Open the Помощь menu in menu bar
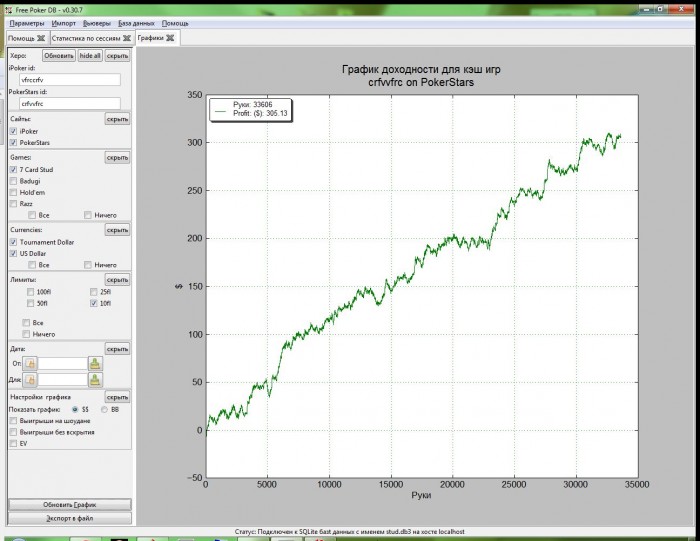Image resolution: width=700 pixels, height=541 pixels. point(175,23)
